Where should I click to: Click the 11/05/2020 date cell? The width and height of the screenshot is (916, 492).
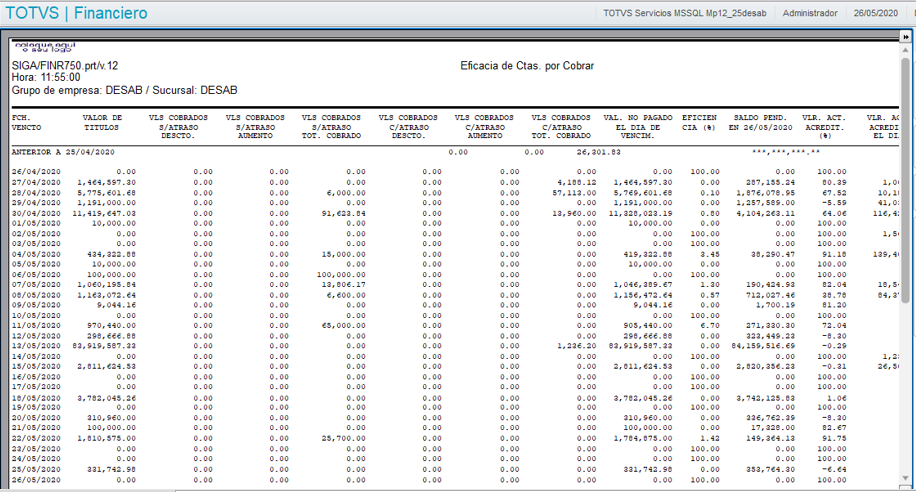[x=36, y=325]
